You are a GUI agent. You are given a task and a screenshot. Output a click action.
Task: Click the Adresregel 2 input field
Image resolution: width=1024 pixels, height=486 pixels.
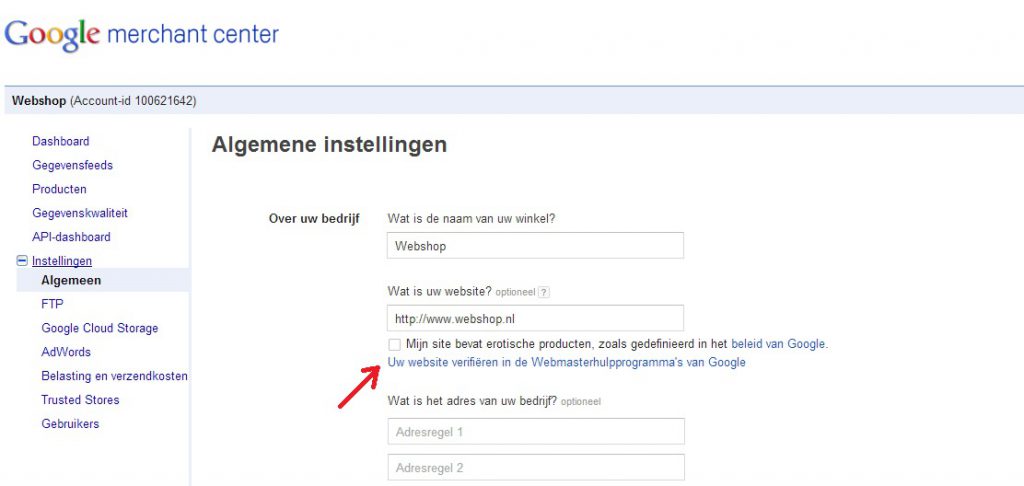(x=536, y=468)
